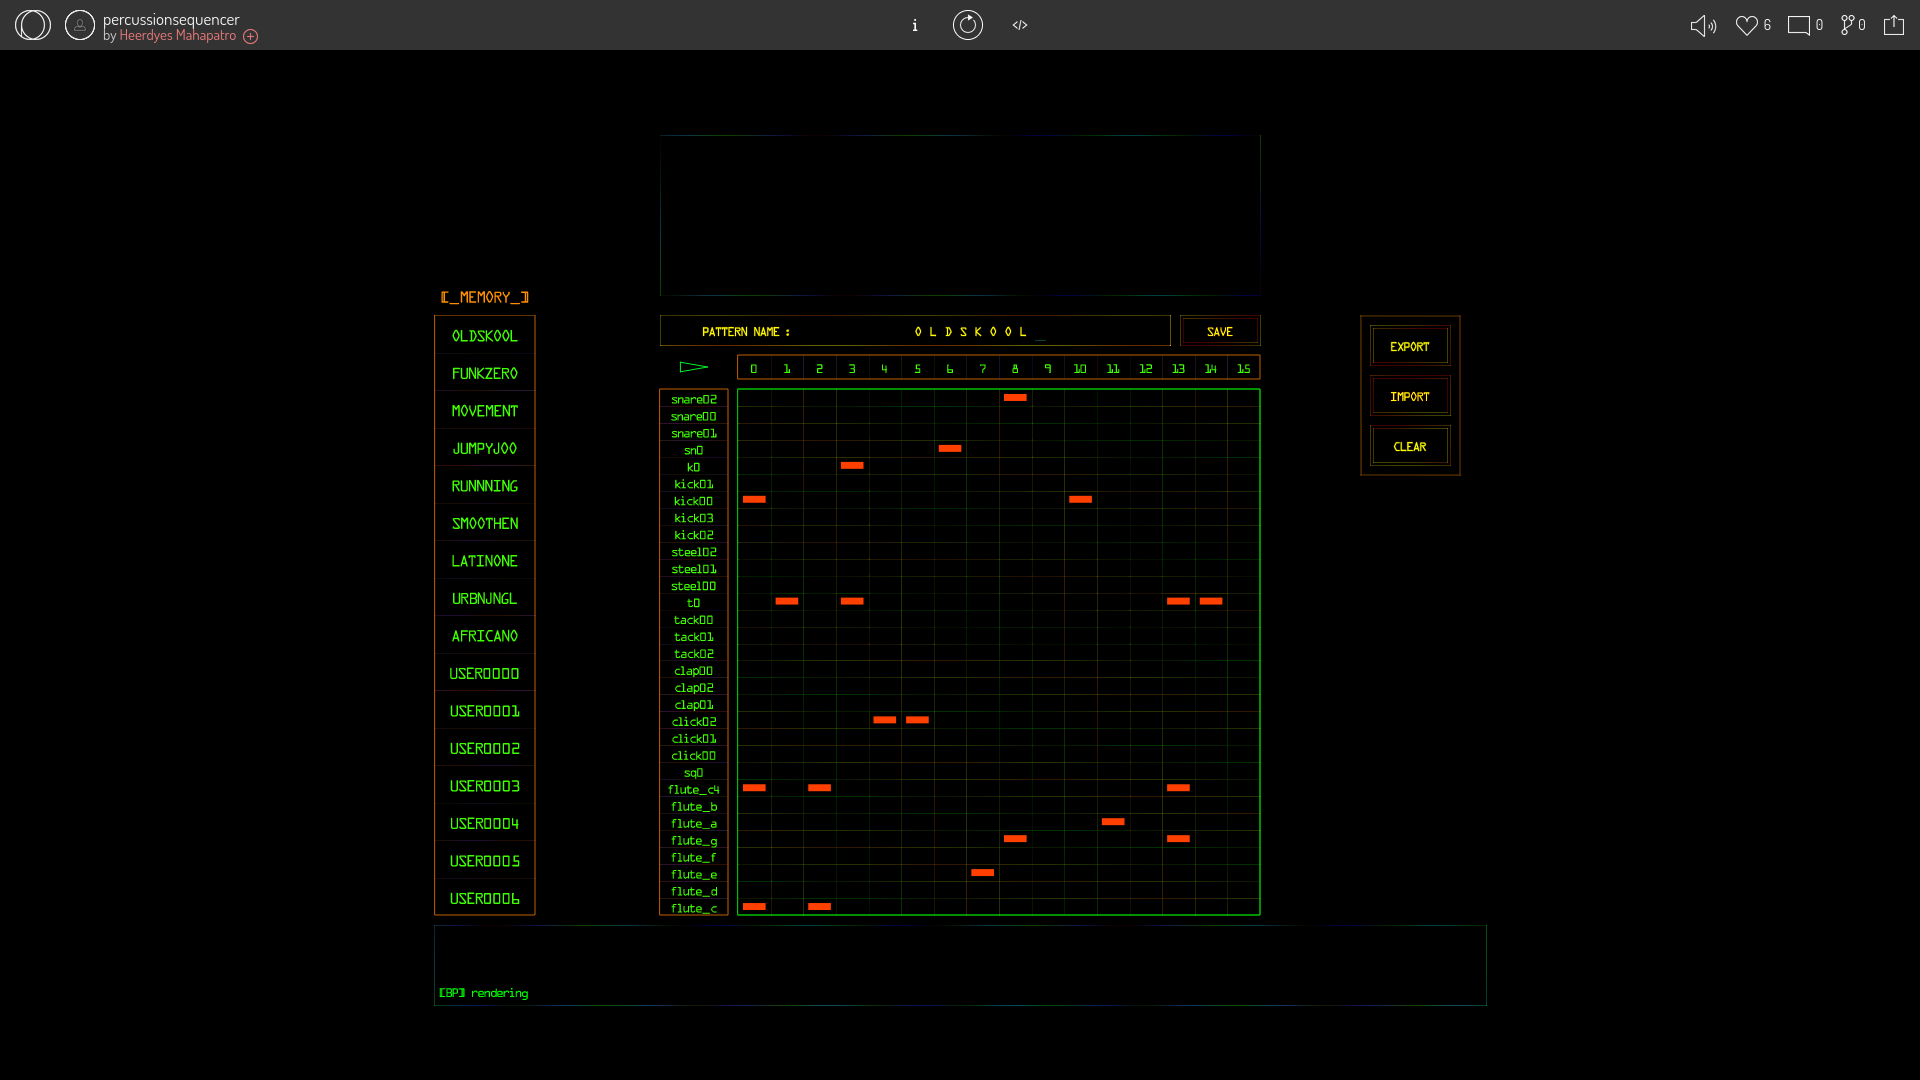Select the USER0003 memory slot
This screenshot has width=1920, height=1080.
(x=485, y=786)
